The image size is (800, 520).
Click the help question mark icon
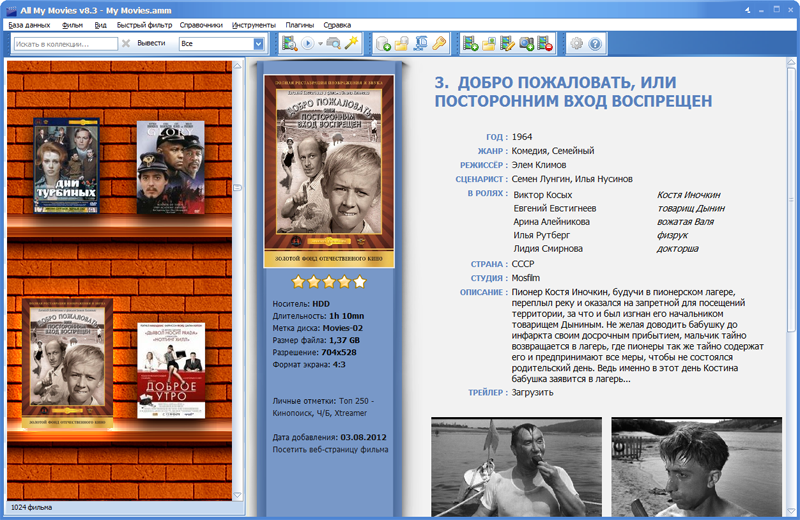595,44
